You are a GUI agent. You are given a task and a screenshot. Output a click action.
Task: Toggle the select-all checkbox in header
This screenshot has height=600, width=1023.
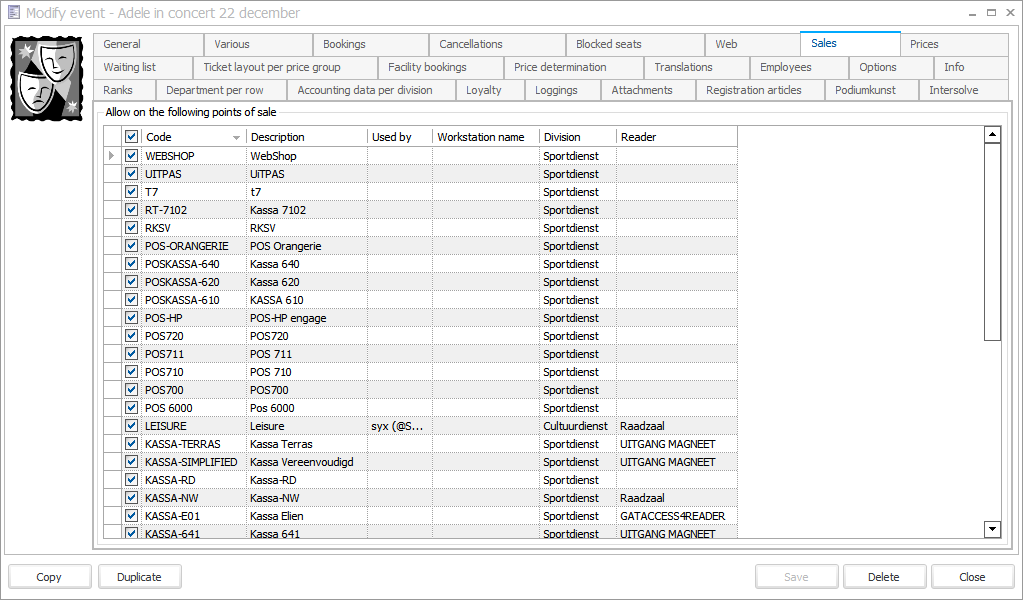(131, 137)
